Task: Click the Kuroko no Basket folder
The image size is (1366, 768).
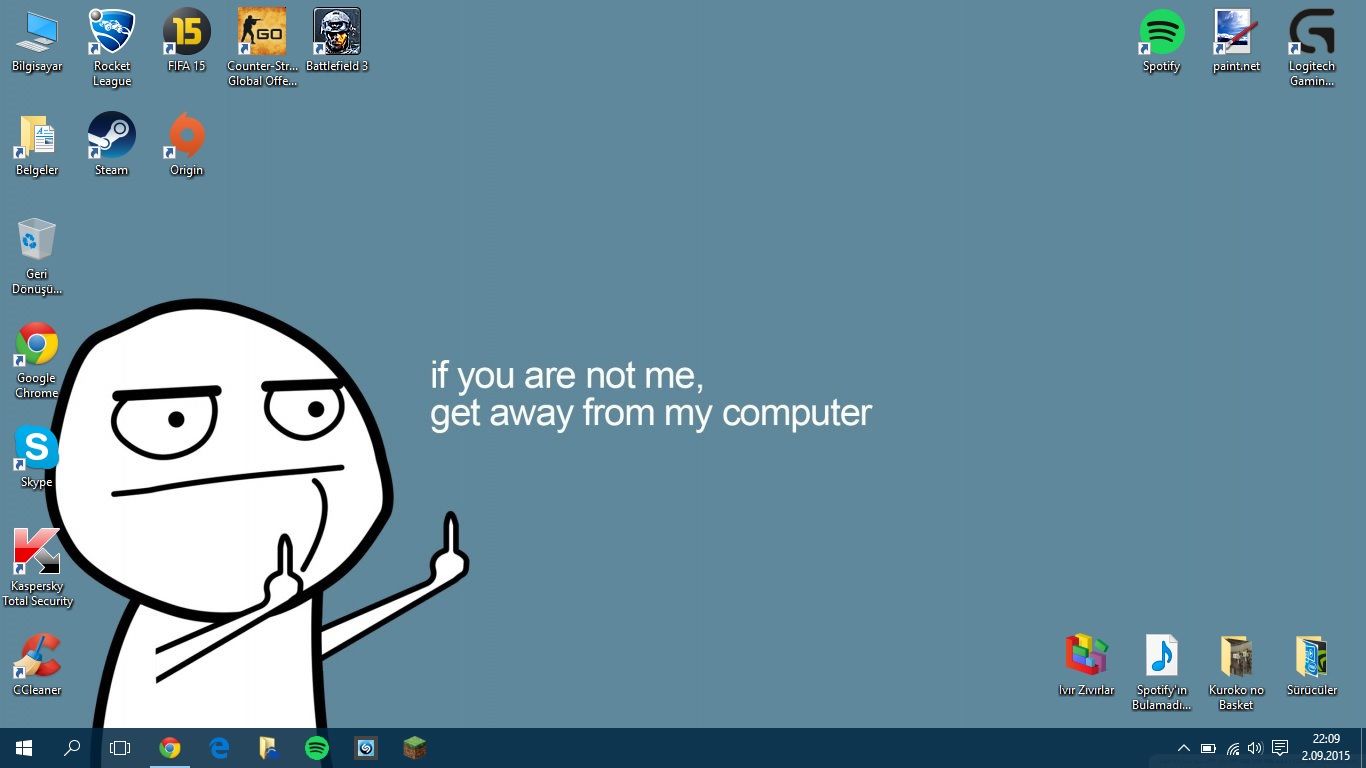Action: point(1236,672)
